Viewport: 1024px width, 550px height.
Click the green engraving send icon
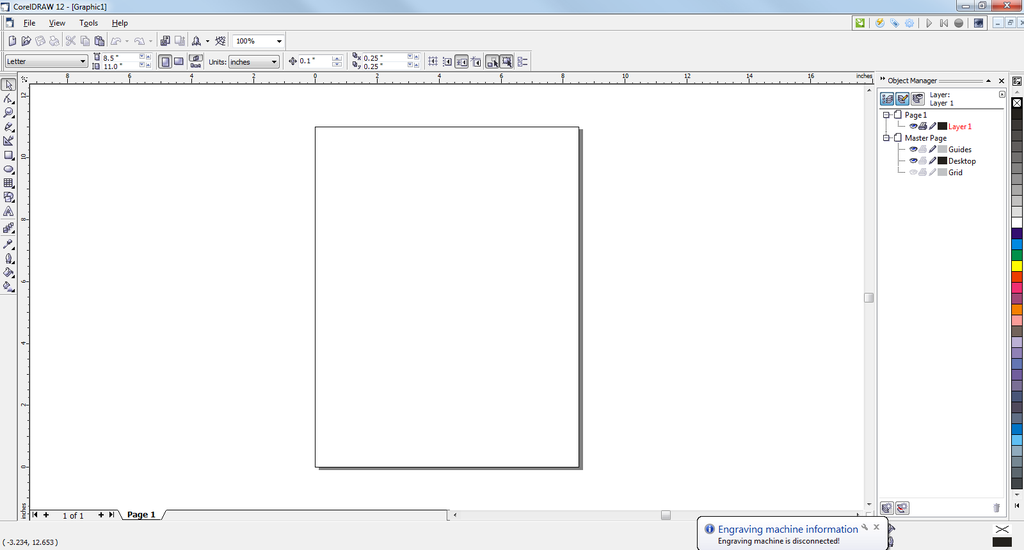coord(860,23)
